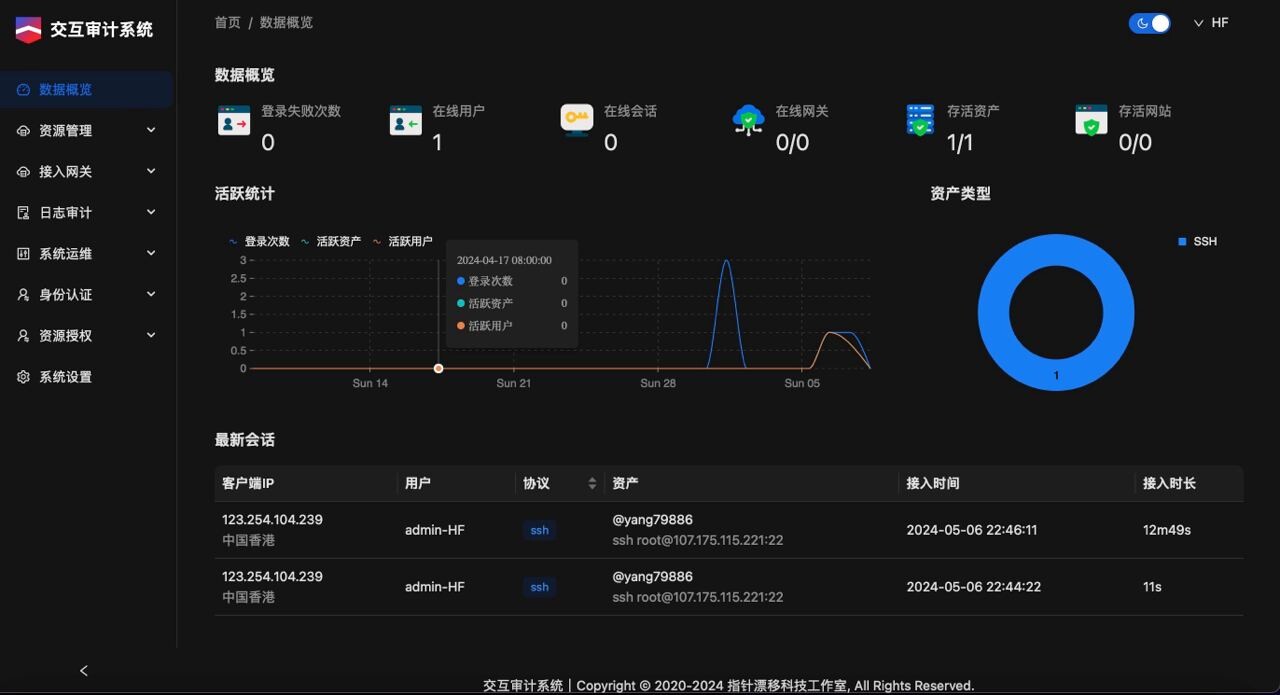
Task: Toggle the 活跃用户 chart legend
Action: [x=404, y=241]
